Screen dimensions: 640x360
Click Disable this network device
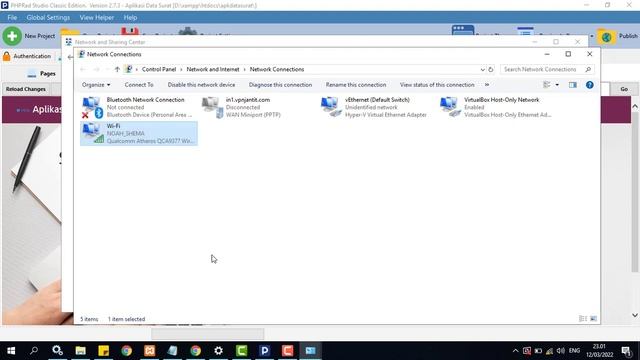click(x=201, y=85)
